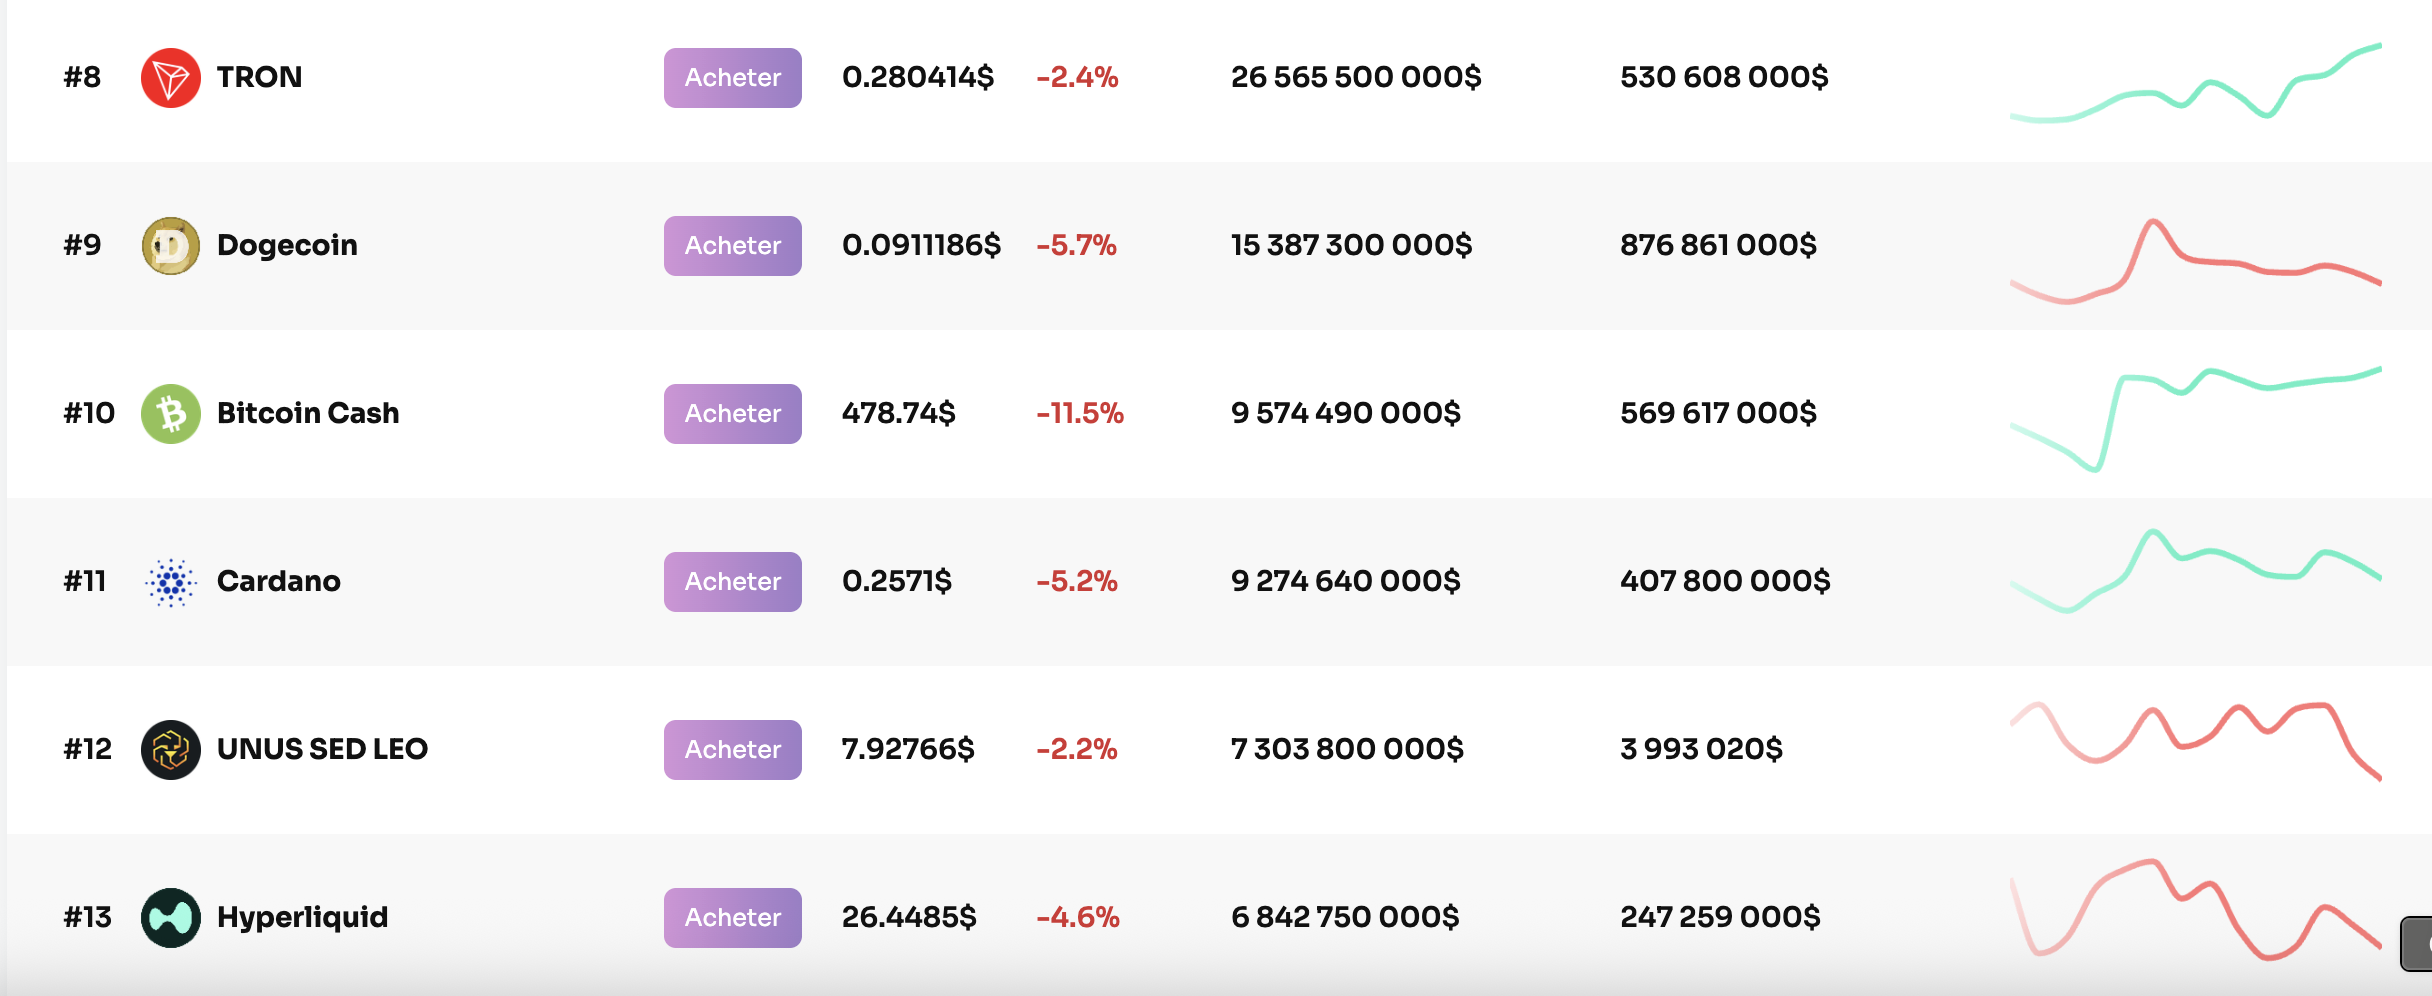2432x996 pixels.
Task: Click Acheter button for UNUS SED LEO
Action: tap(732, 749)
